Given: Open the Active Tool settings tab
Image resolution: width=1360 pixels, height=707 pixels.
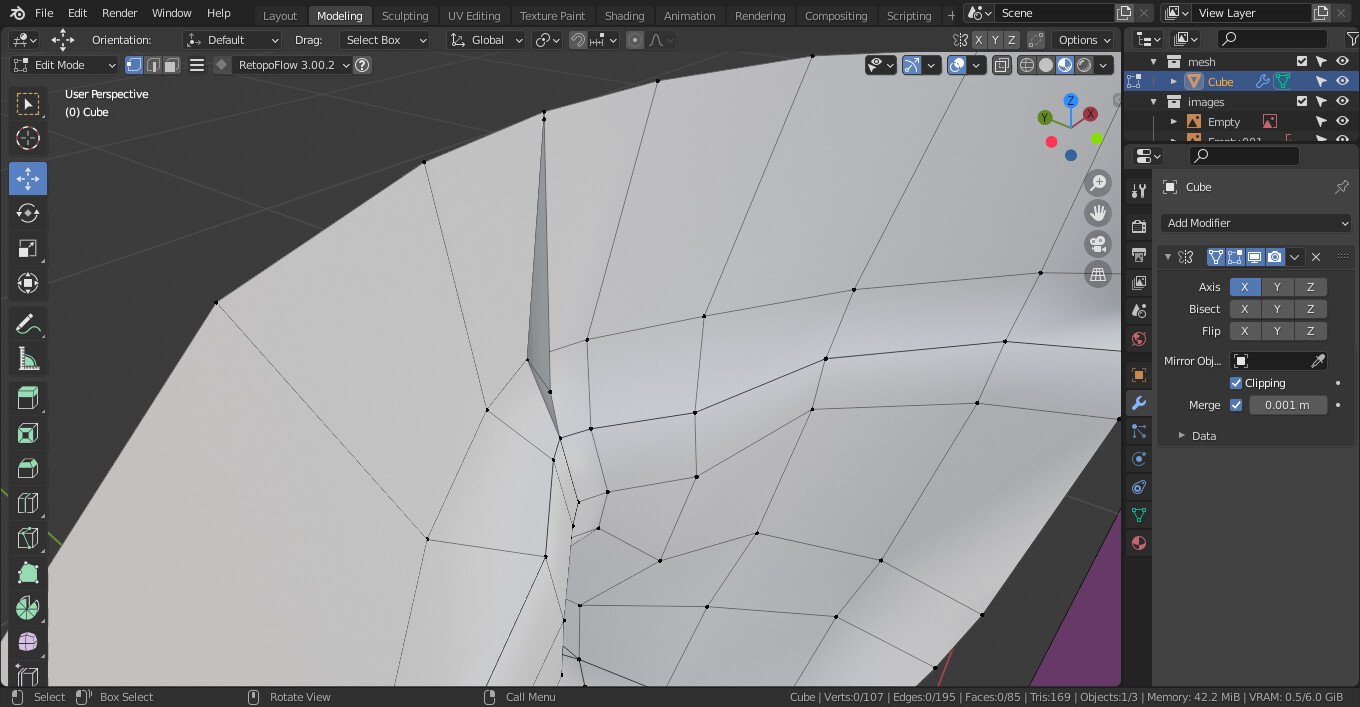Looking at the screenshot, I should pyautogui.click(x=1138, y=191).
